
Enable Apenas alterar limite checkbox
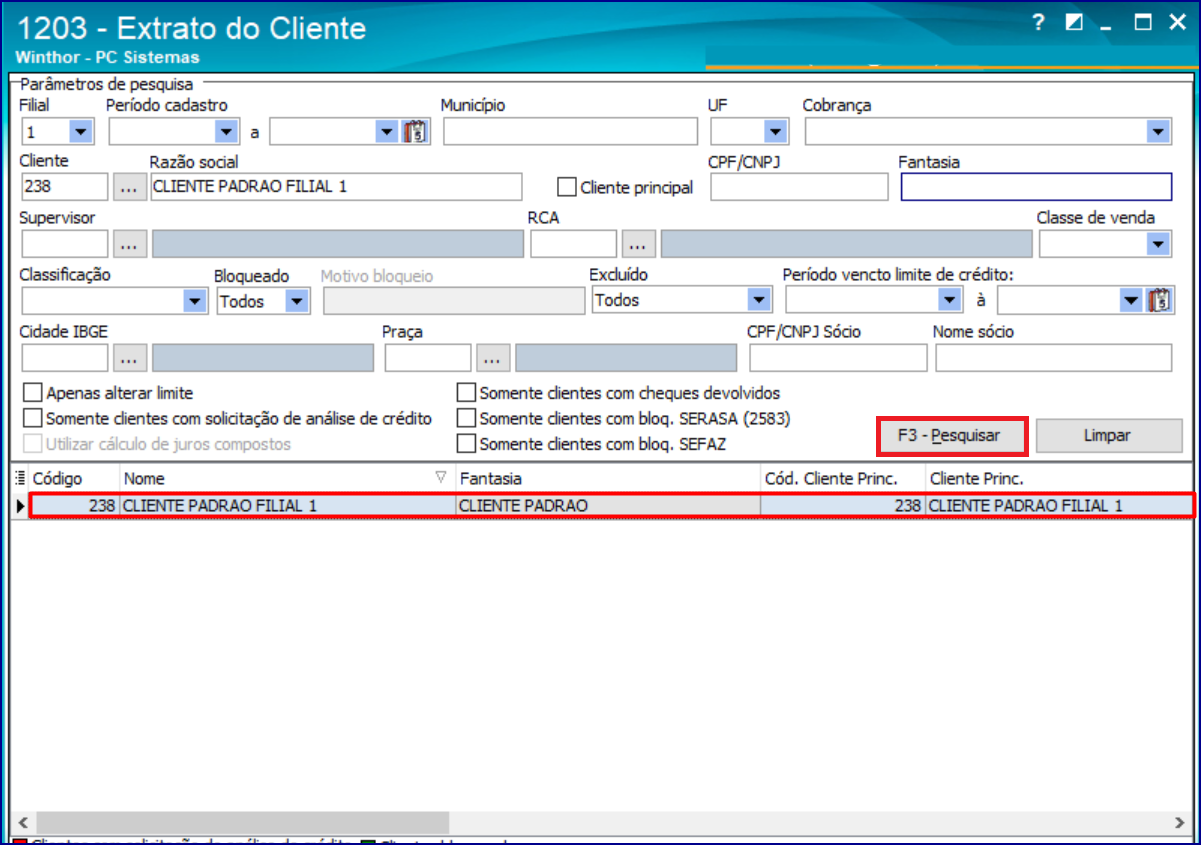[x=33, y=393]
